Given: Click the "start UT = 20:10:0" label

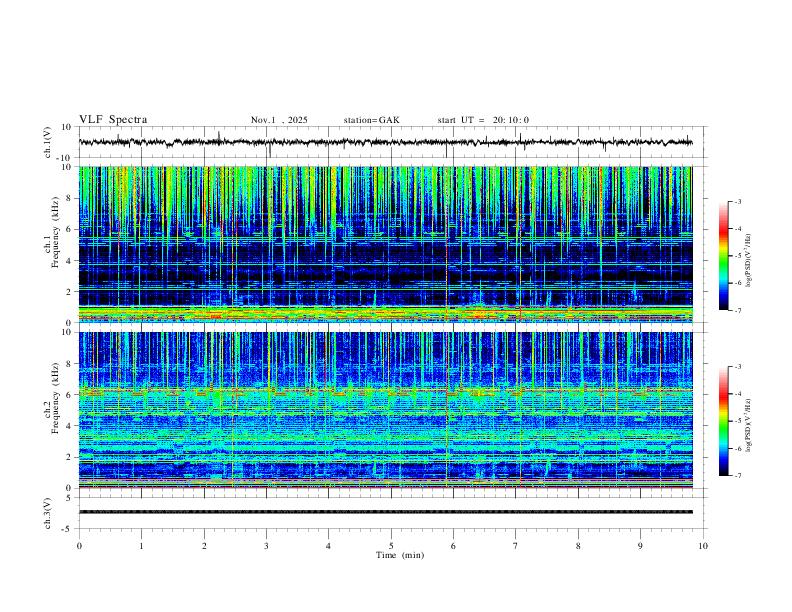Looking at the screenshot, I should (x=483, y=120).
